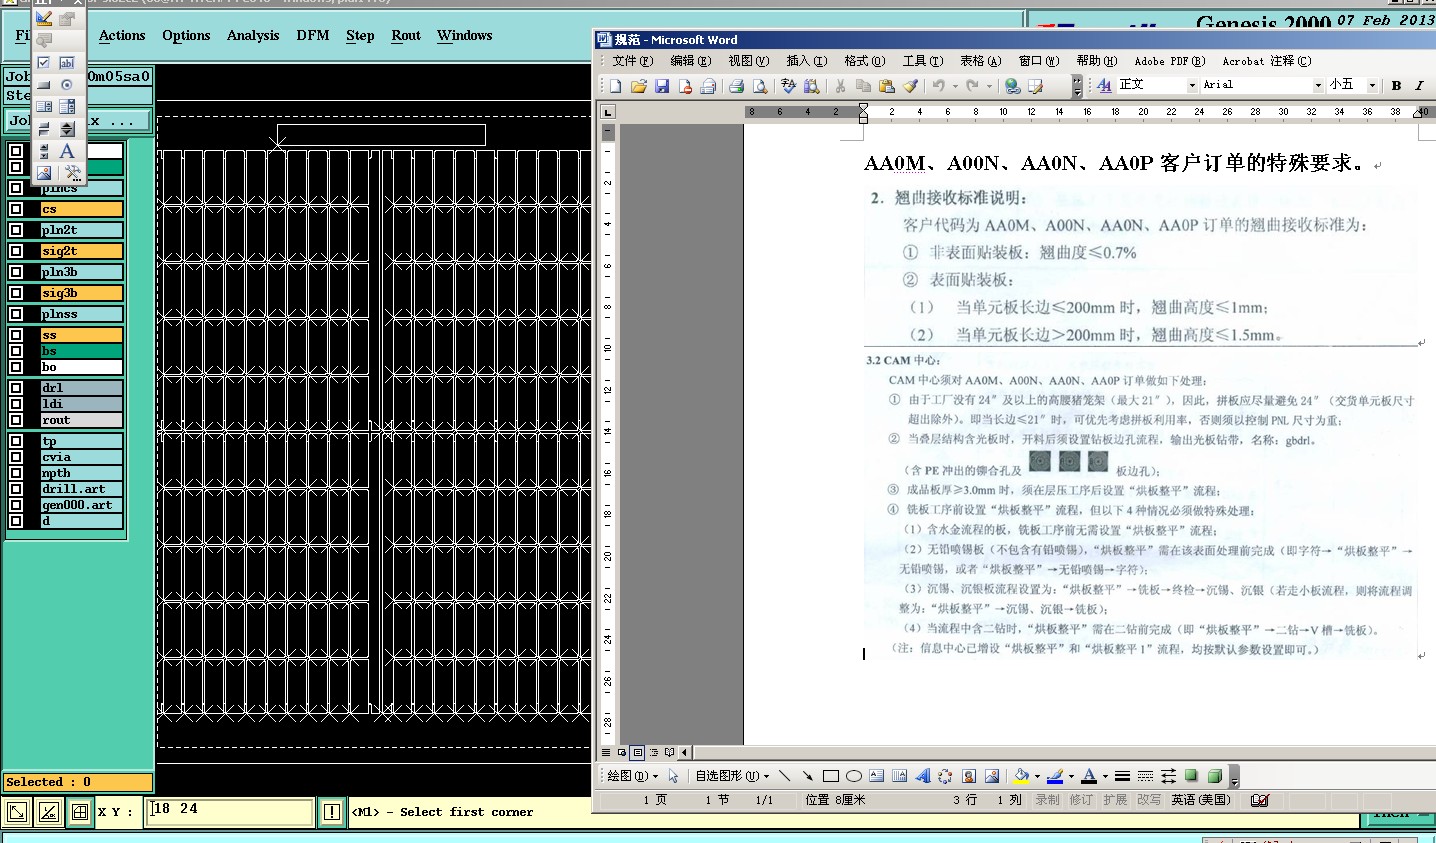Open the Font dropdown showing Arial

(x=1318, y=86)
